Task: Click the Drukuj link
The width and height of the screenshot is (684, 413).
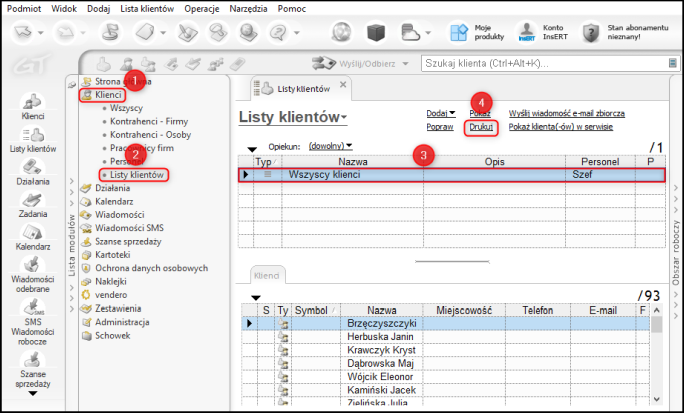Action: 482,127
